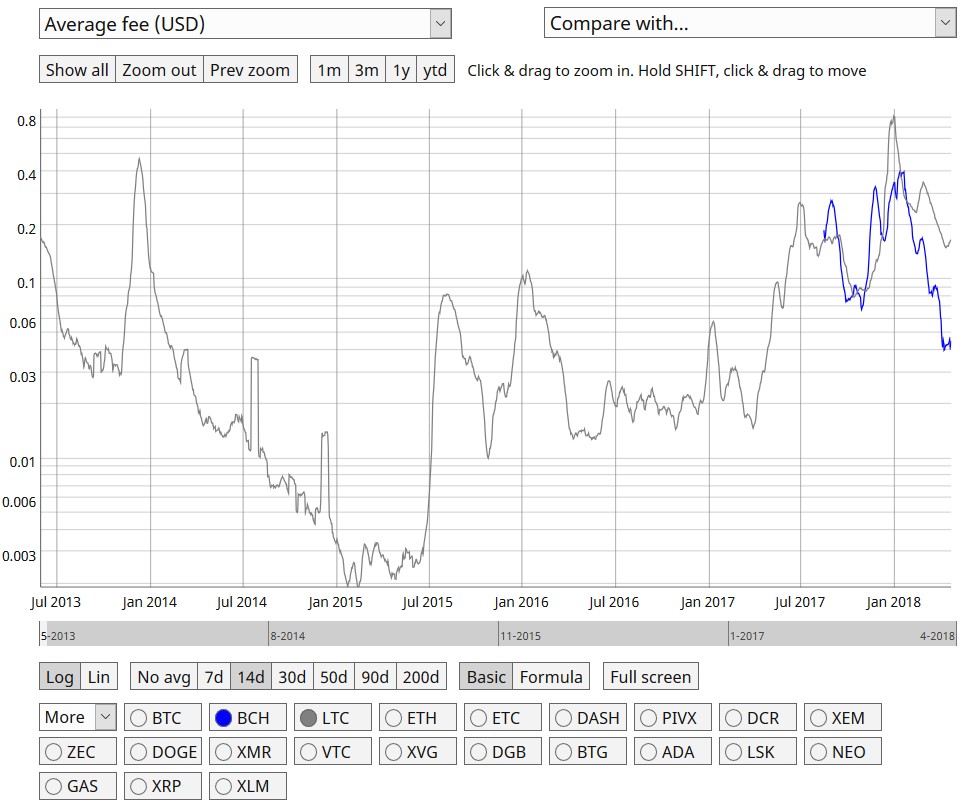Select 50d moving average
This screenshot has height=811, width=969.
pyautogui.click(x=334, y=677)
